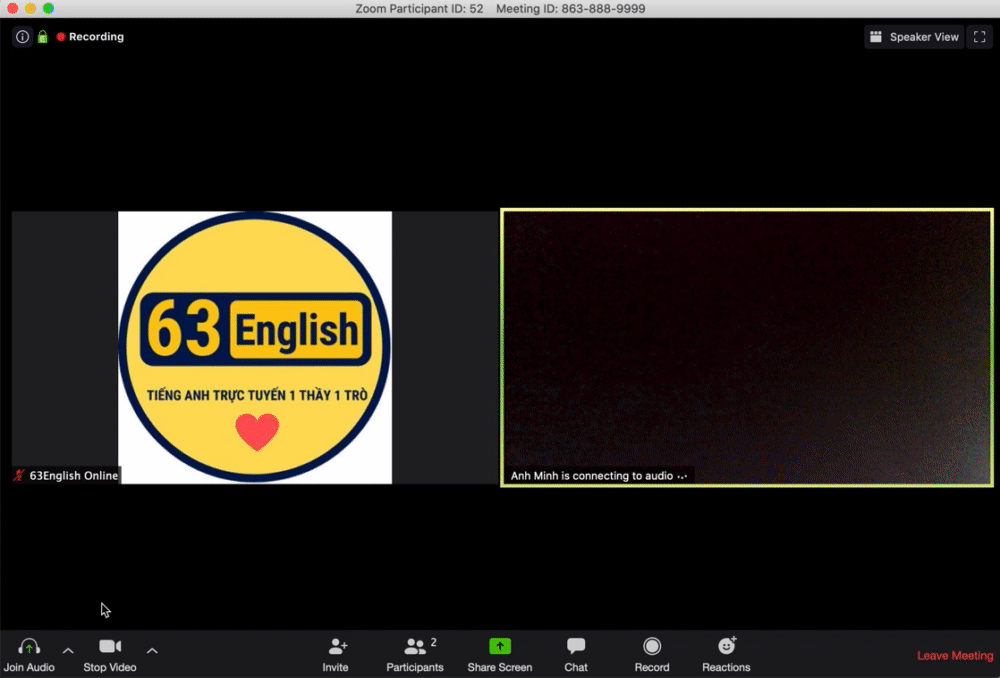This screenshot has height=678, width=1000.
Task: Click the 63English Online name label
Action: click(x=73, y=475)
